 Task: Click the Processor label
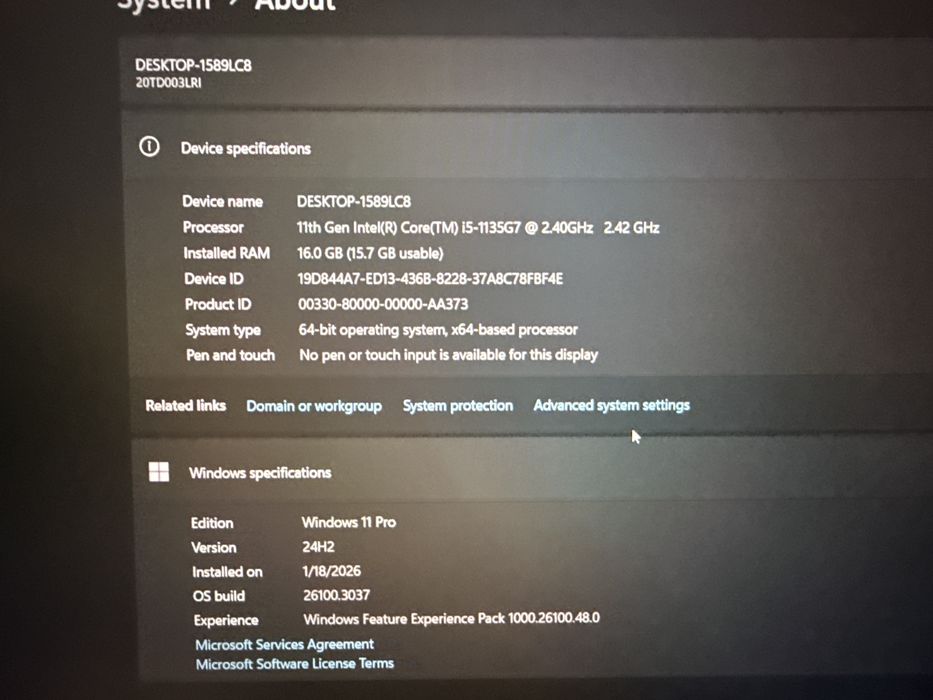coord(213,227)
